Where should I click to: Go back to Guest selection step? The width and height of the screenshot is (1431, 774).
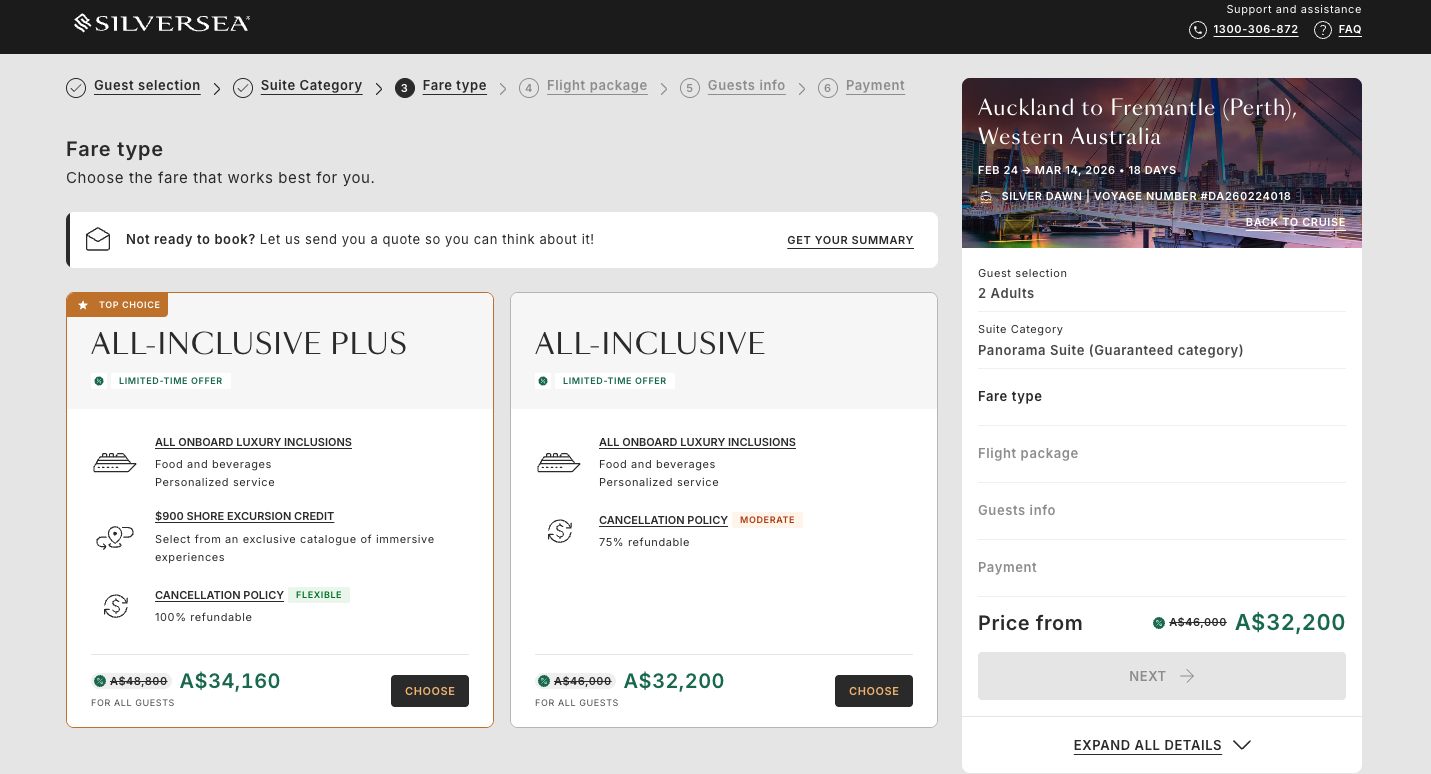[147, 86]
